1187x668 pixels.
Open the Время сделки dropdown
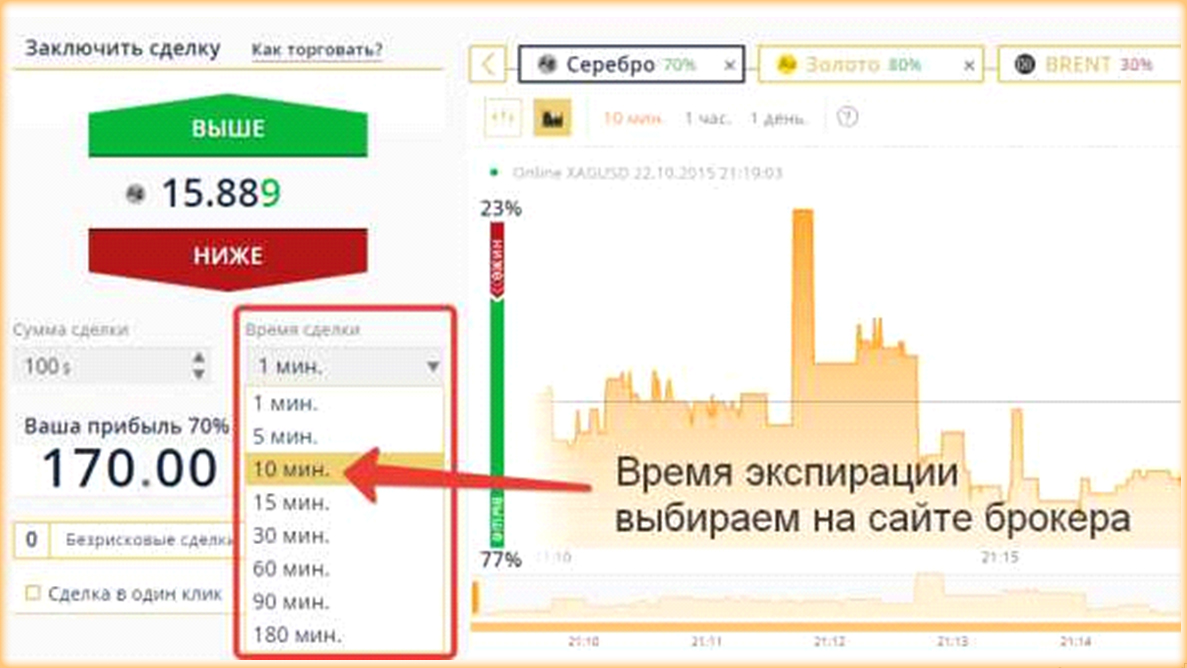coord(346,367)
